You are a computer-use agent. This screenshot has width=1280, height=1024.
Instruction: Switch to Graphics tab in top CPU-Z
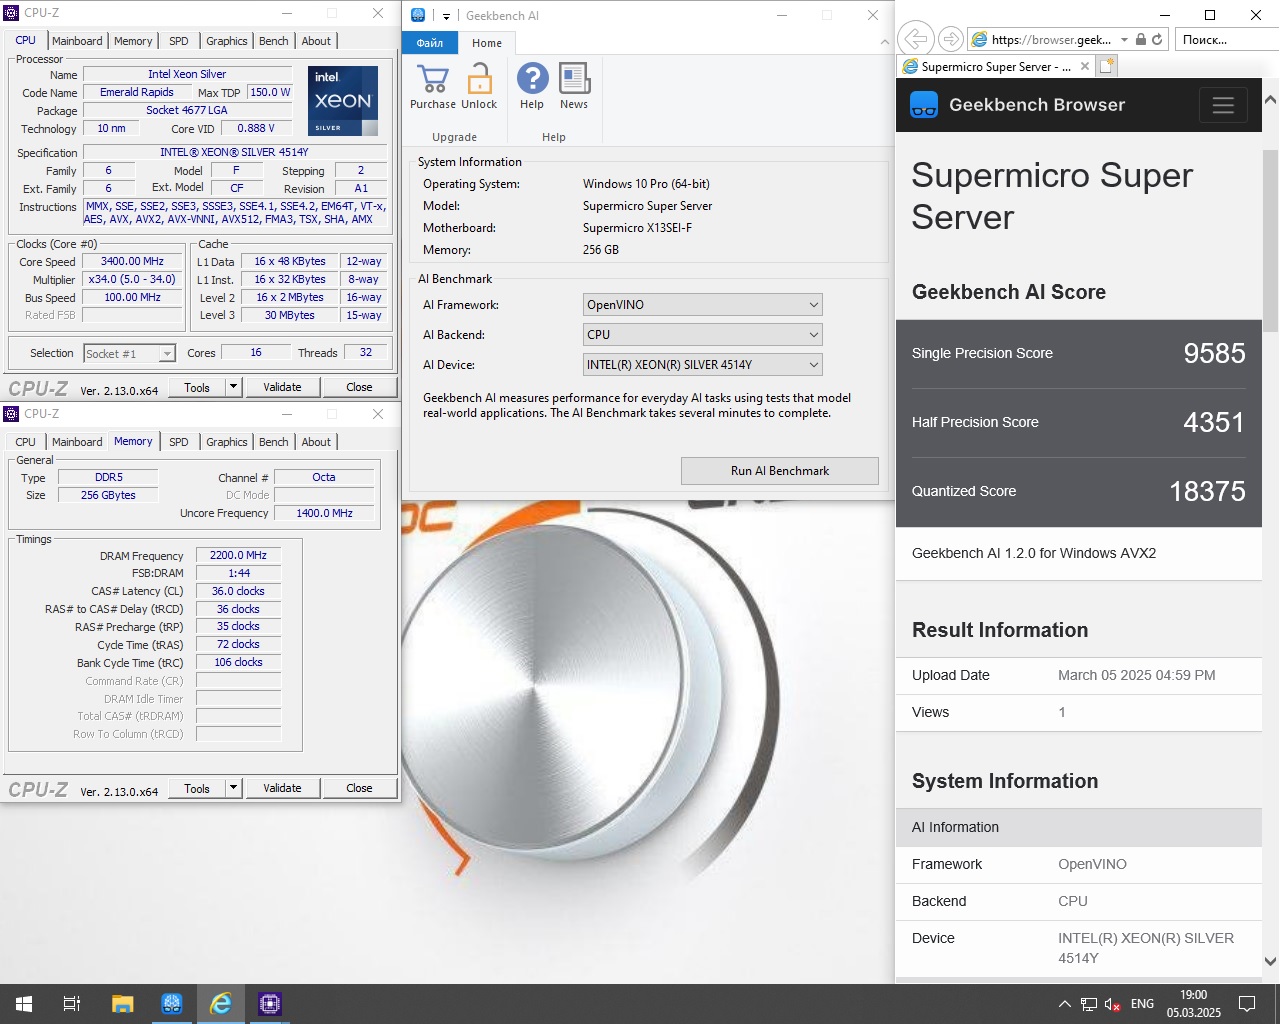(x=227, y=41)
